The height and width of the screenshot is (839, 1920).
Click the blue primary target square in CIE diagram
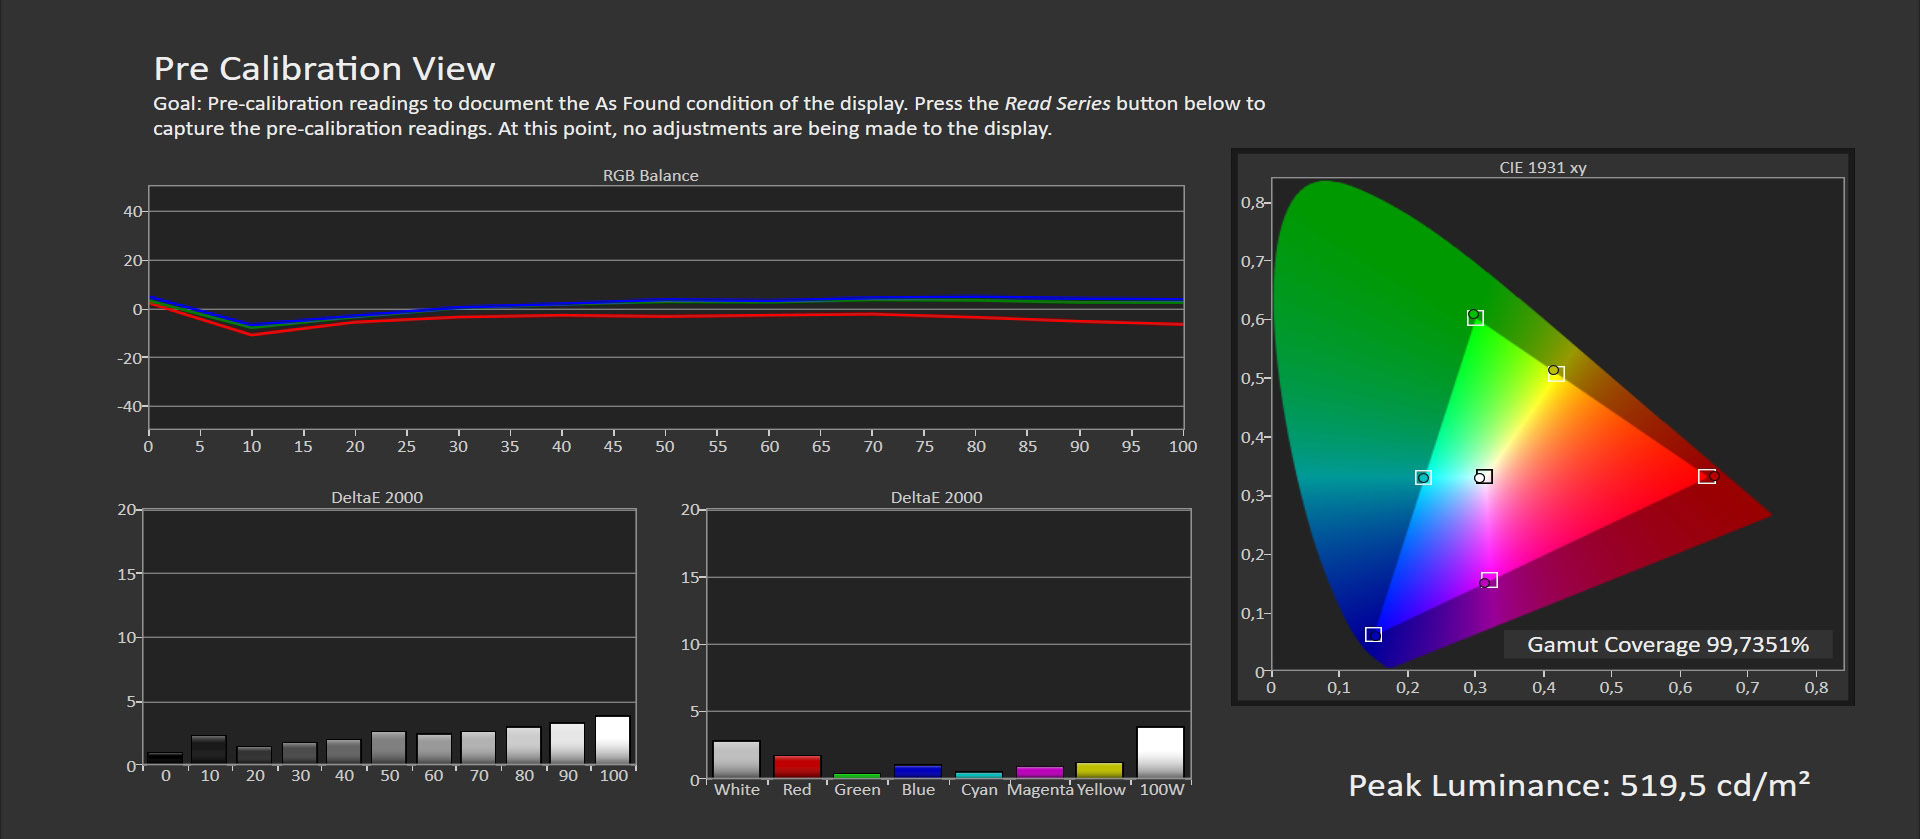[1373, 635]
